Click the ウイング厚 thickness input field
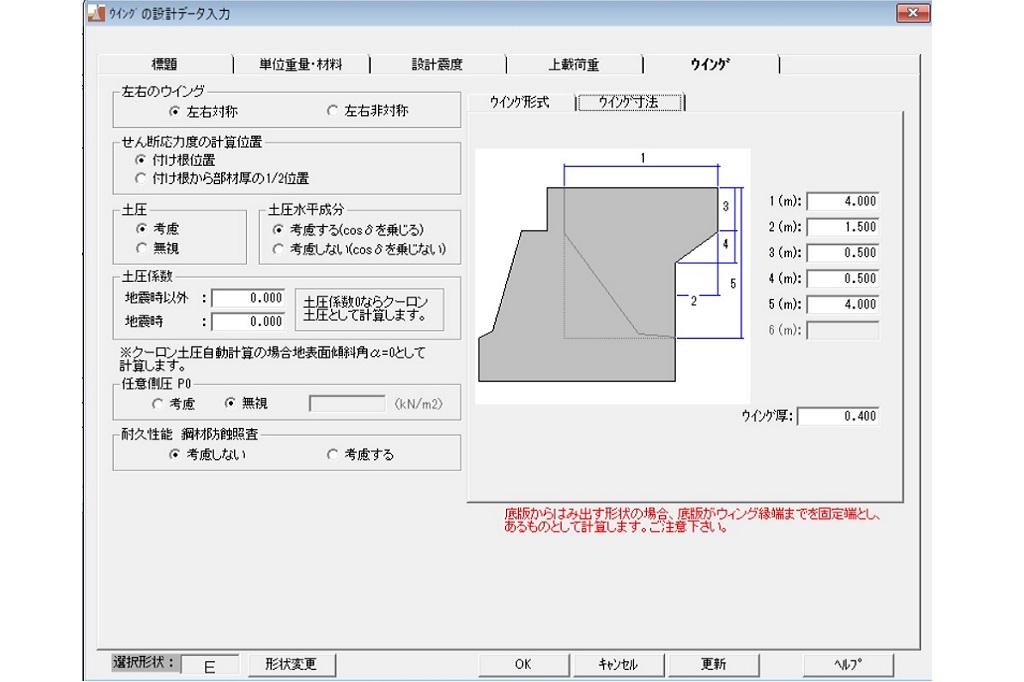Viewport: 1024px width, 682px height. (838, 416)
